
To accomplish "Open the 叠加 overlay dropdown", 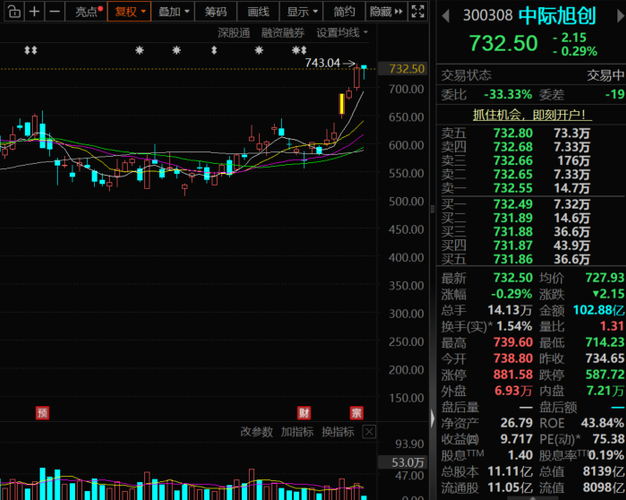I will 173,12.
